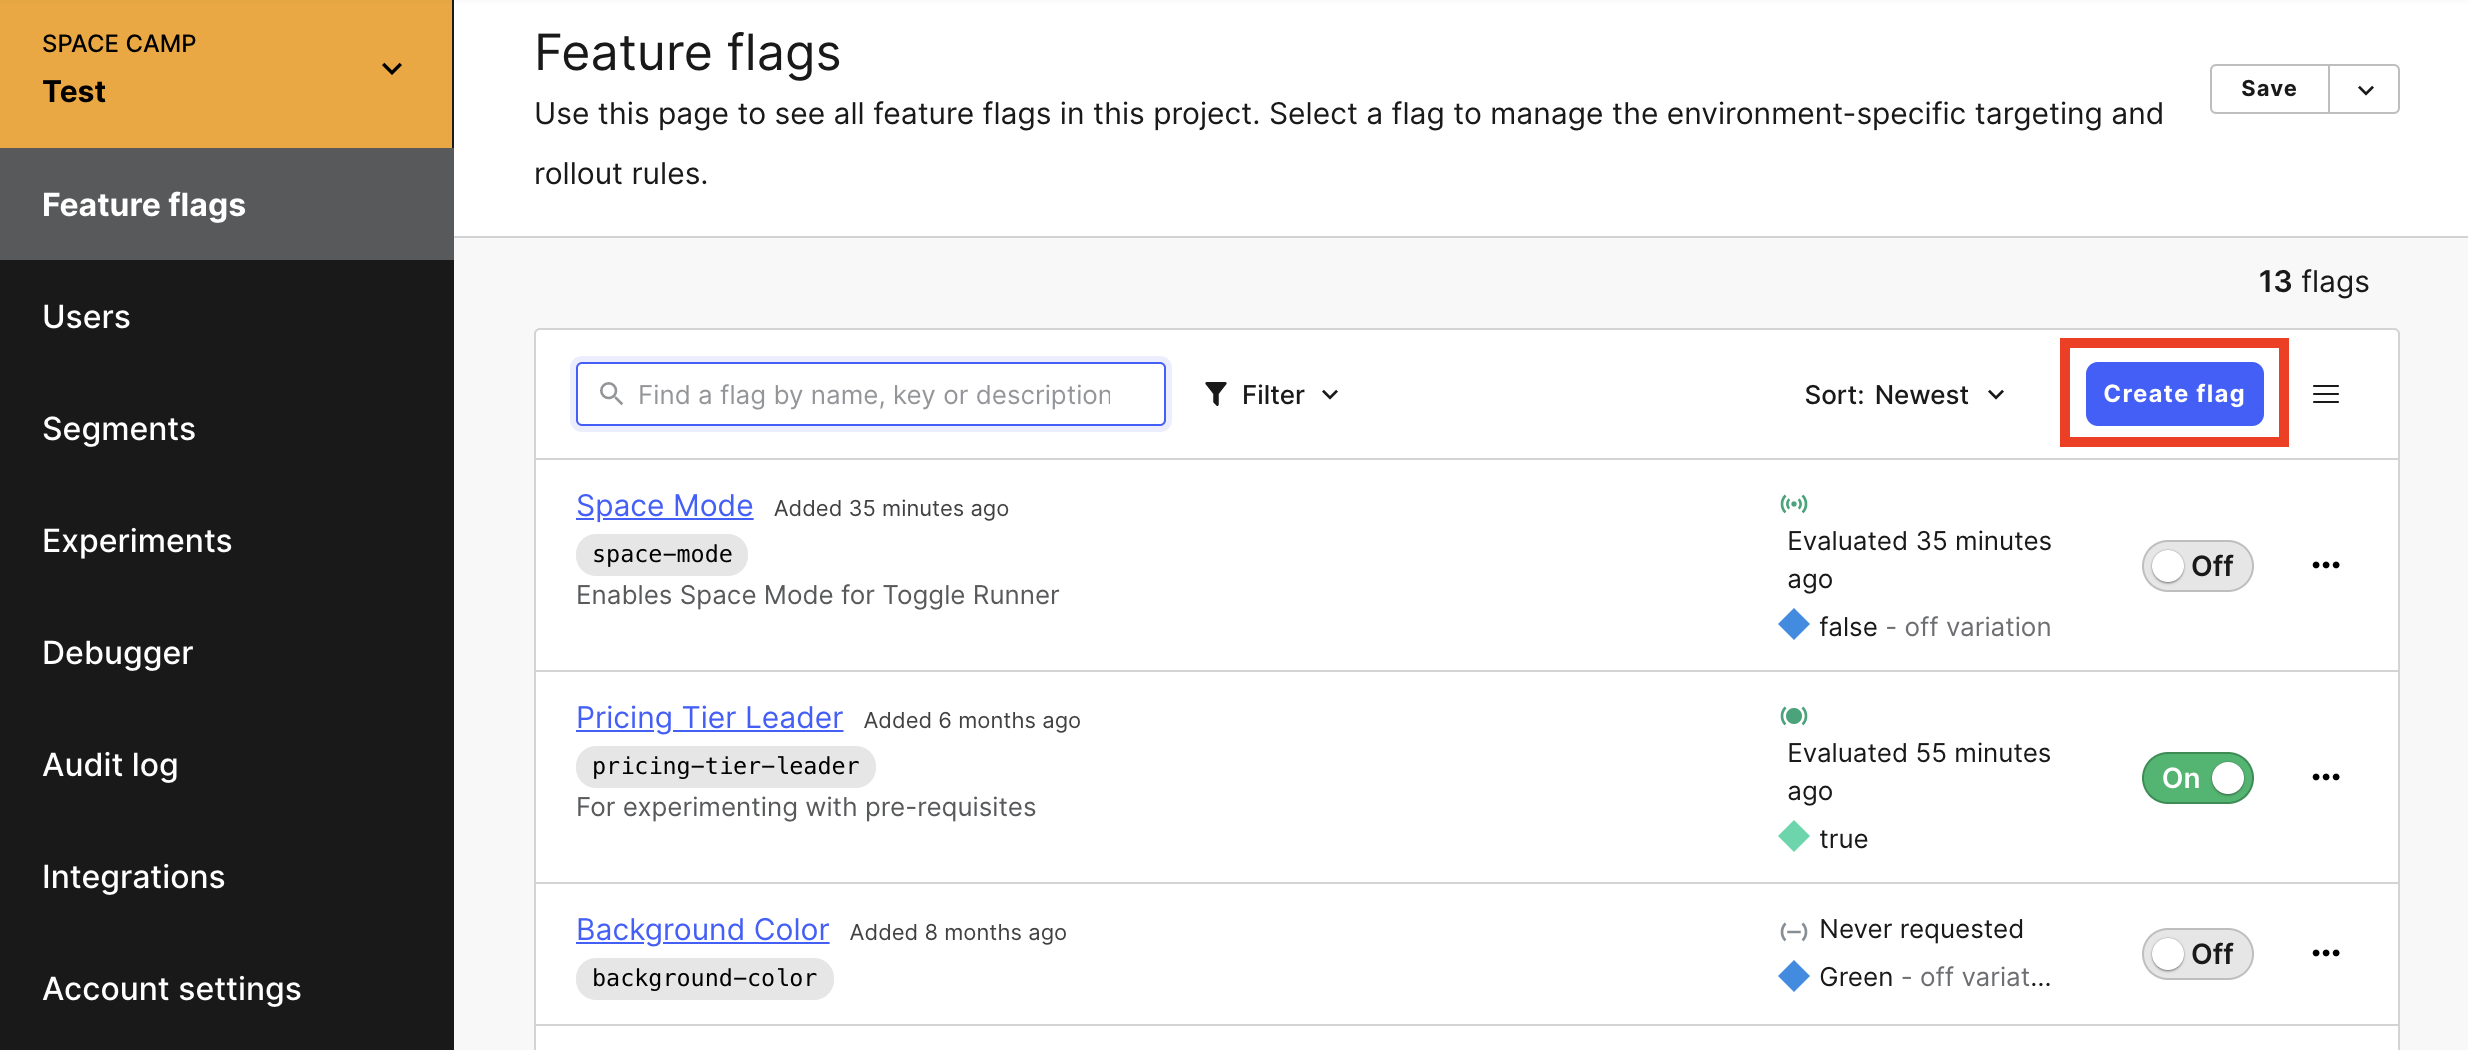Click 'false - off variation' text
The image size is (2468, 1050).
[1935, 627]
